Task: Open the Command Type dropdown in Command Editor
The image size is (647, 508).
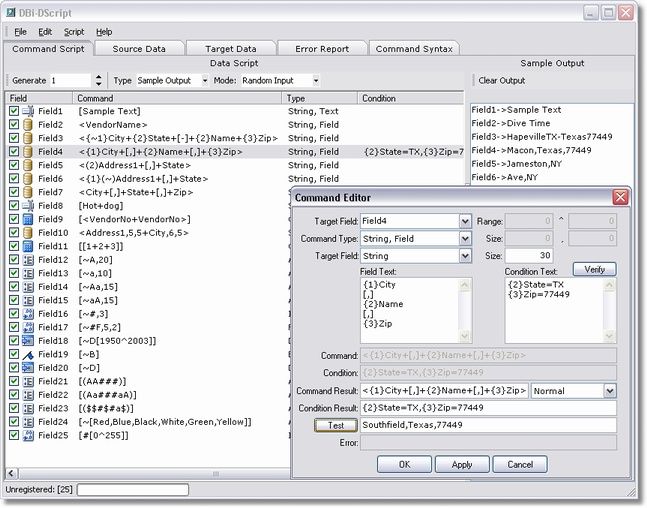Action: 464,239
